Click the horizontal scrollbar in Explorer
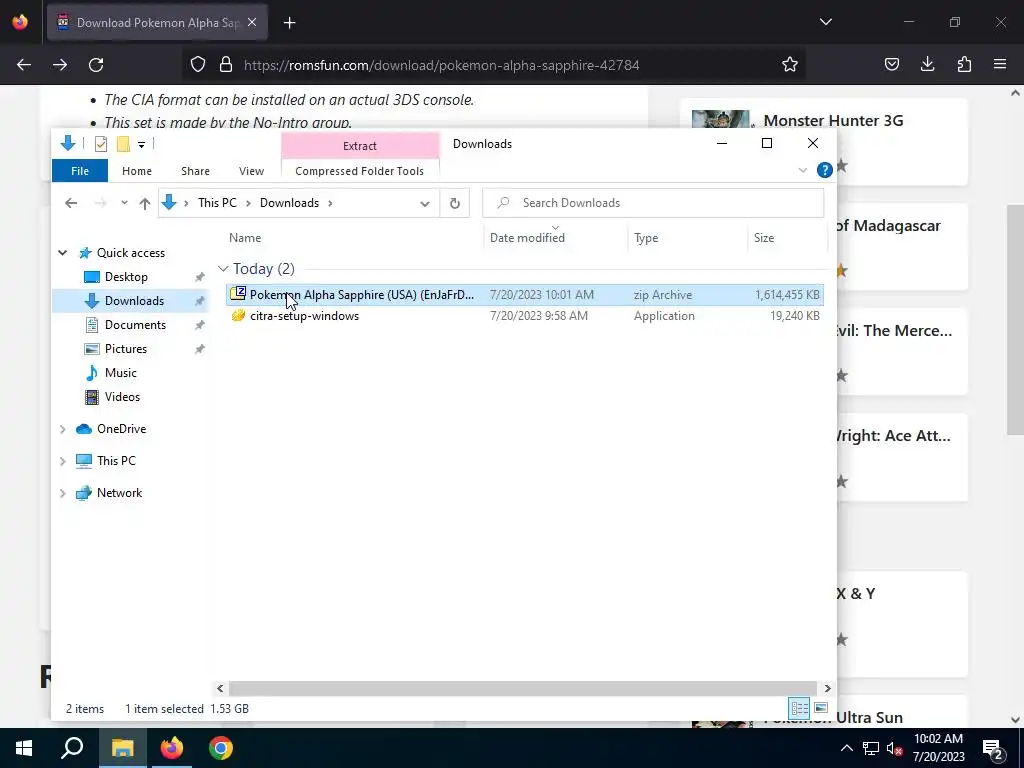 [x=522, y=688]
